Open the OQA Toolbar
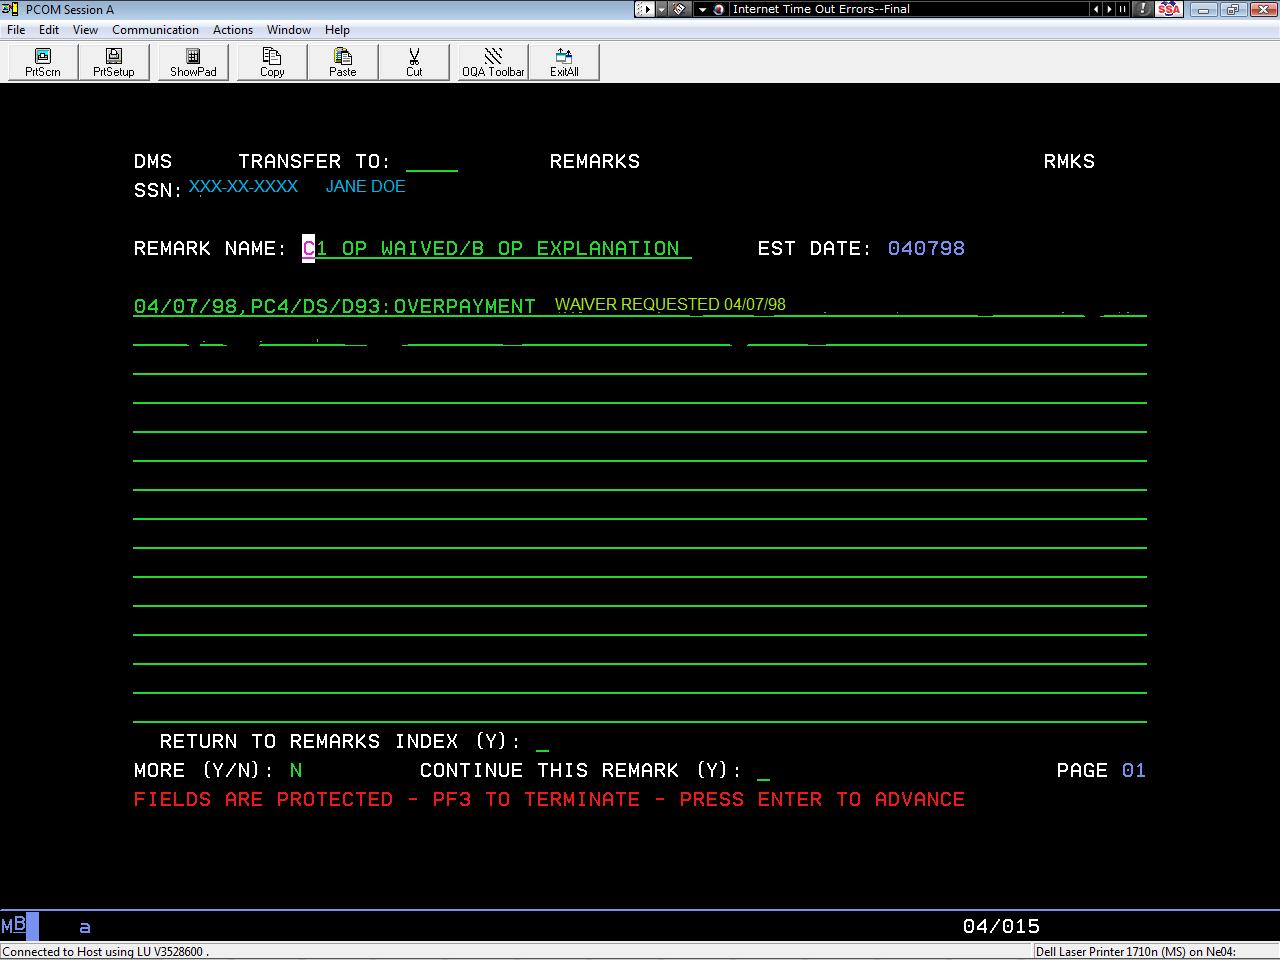The height and width of the screenshot is (960, 1280). pos(493,62)
